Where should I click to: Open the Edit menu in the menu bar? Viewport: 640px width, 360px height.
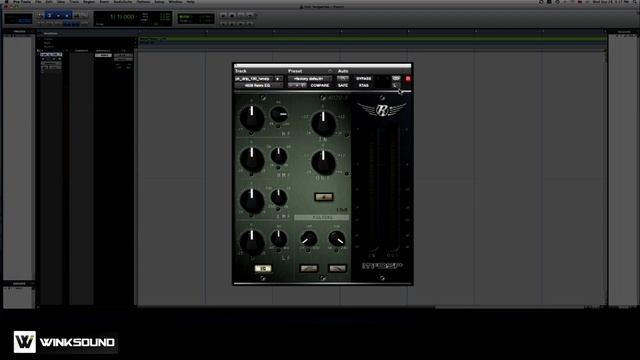pyautogui.click(x=49, y=2)
